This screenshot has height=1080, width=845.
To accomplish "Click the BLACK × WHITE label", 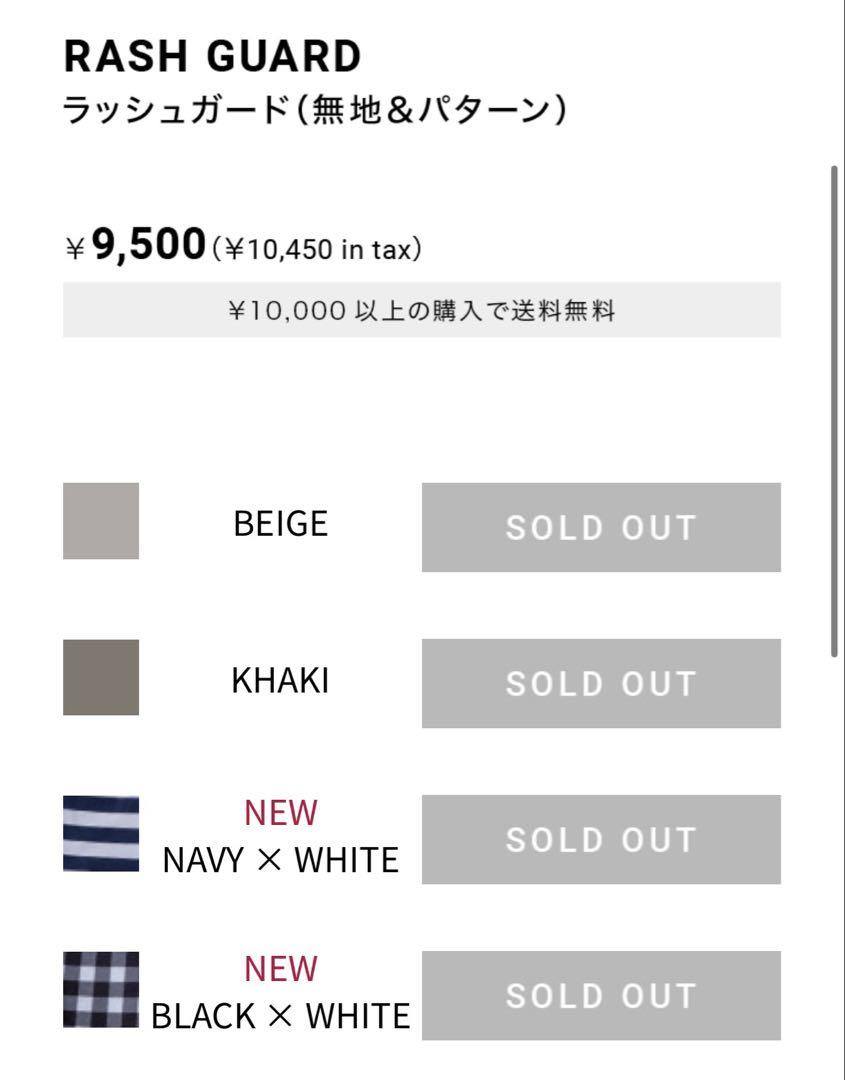I will pos(280,1016).
